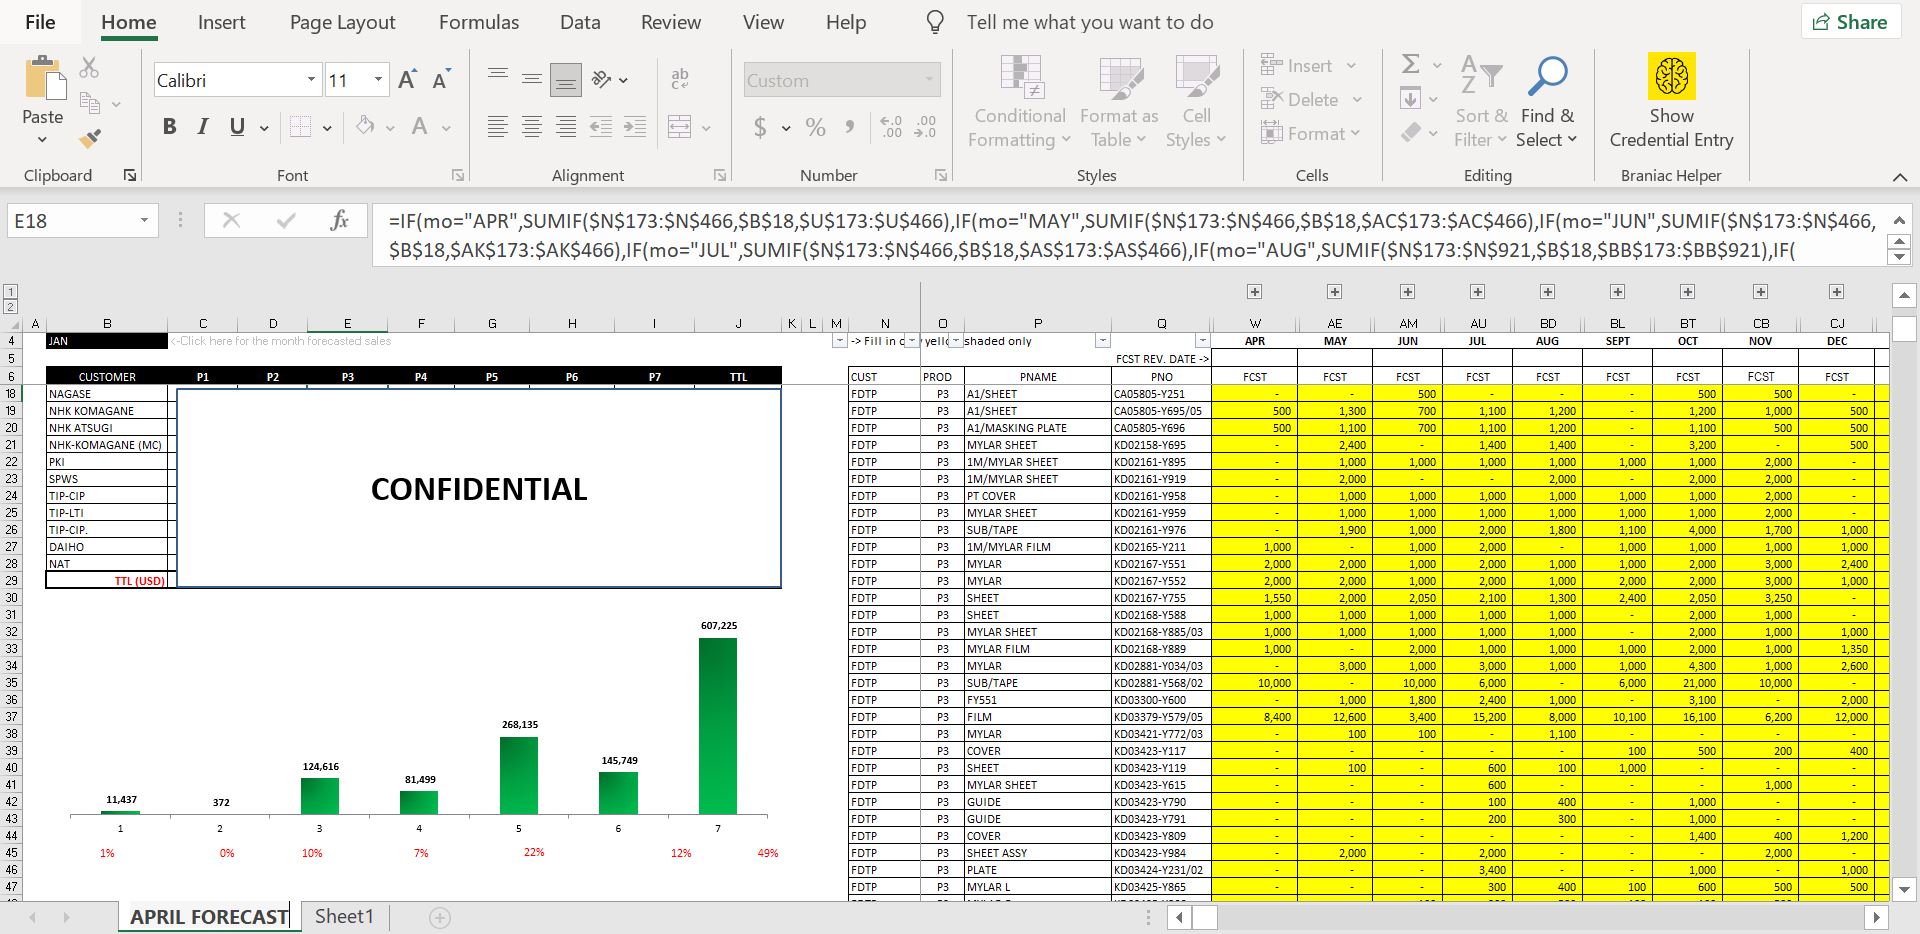1920x934 pixels.
Task: Toggle underline formatting
Action: [237, 126]
